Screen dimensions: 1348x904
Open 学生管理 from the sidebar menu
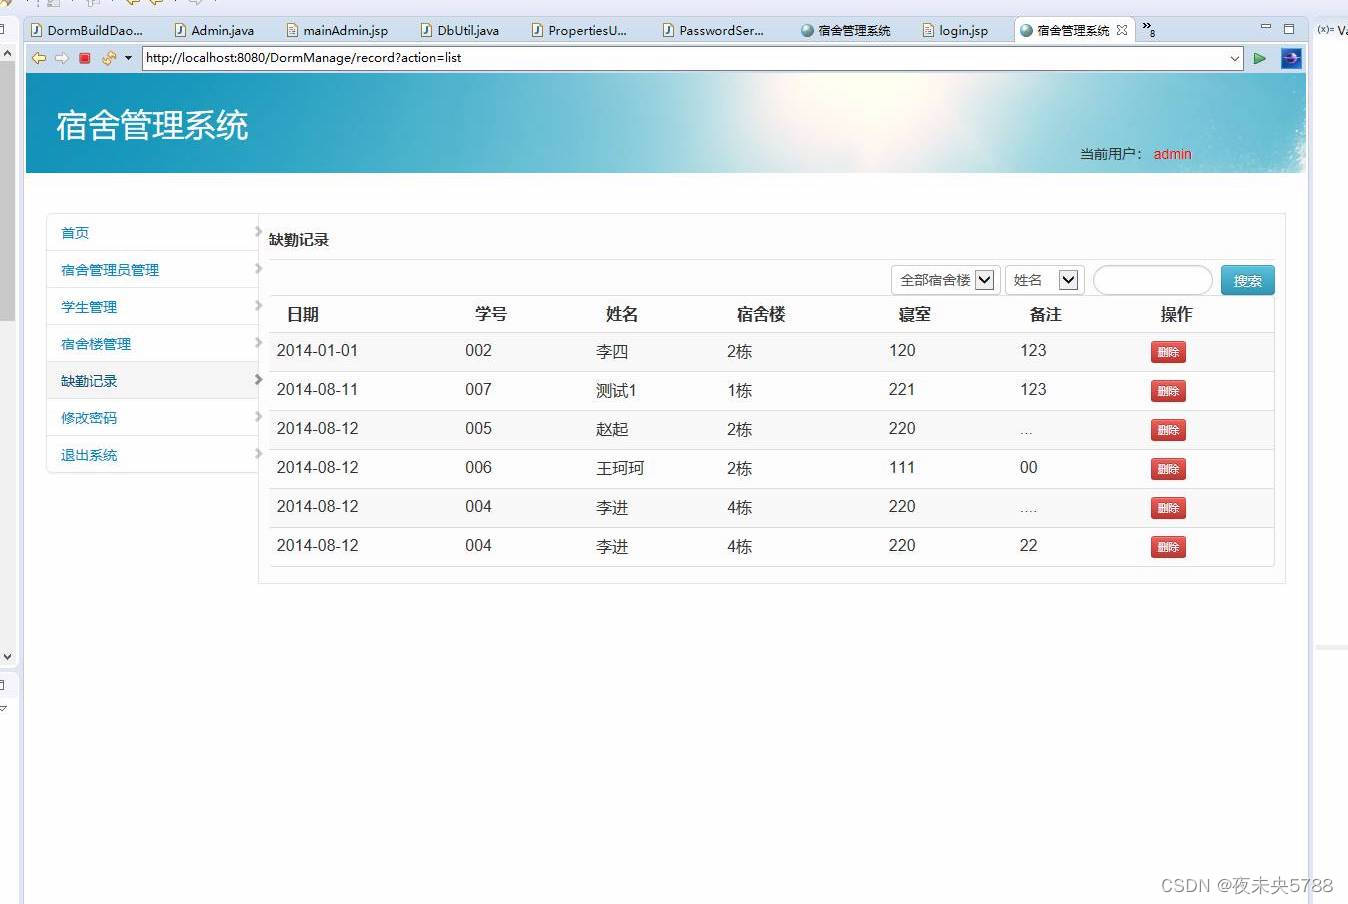click(x=88, y=307)
